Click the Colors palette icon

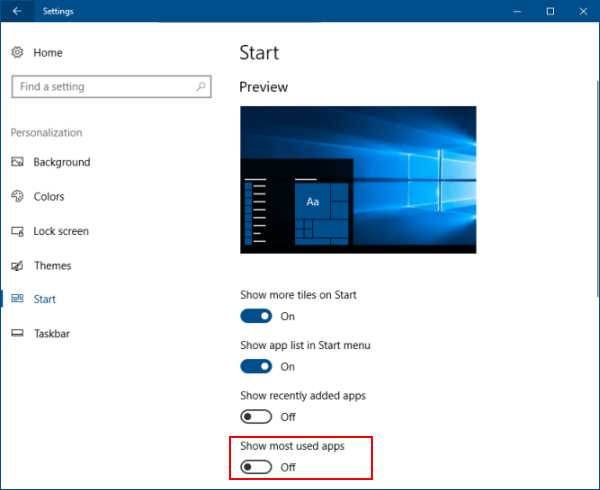(17, 196)
